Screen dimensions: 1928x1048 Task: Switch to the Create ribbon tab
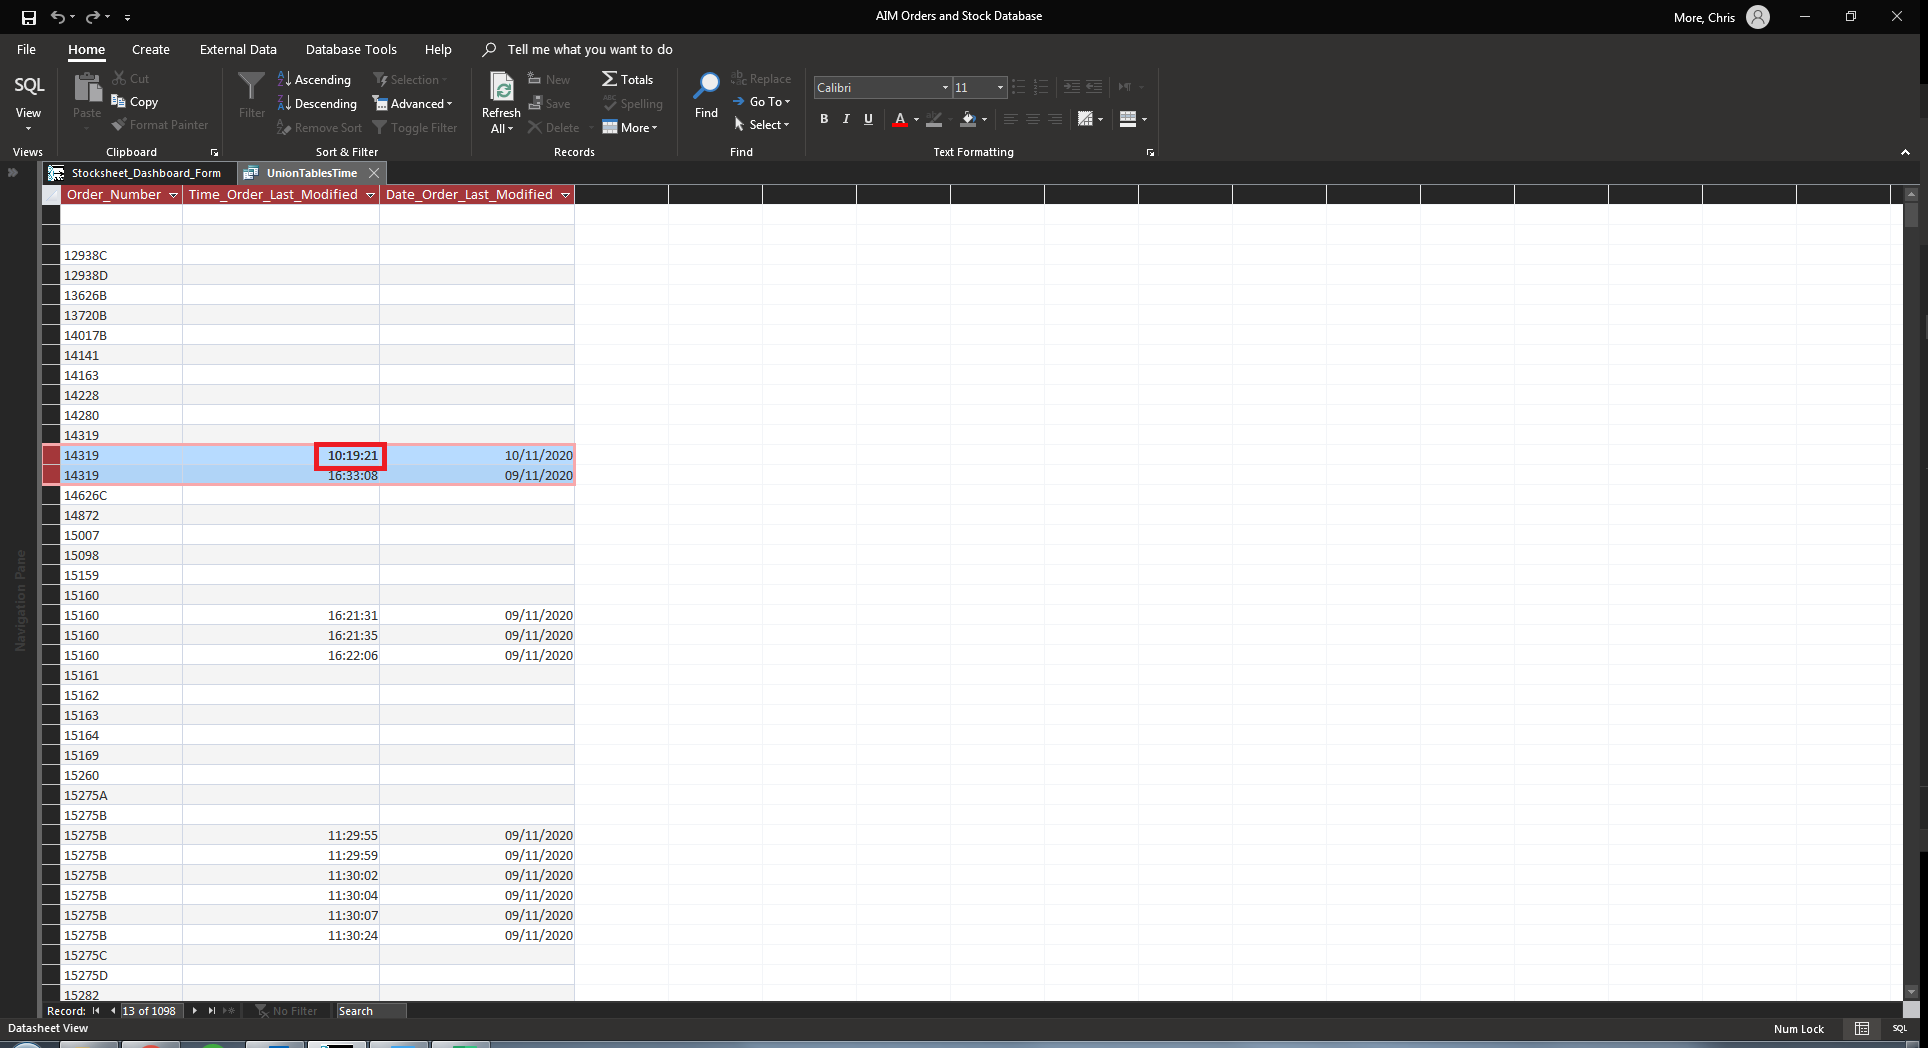(151, 49)
